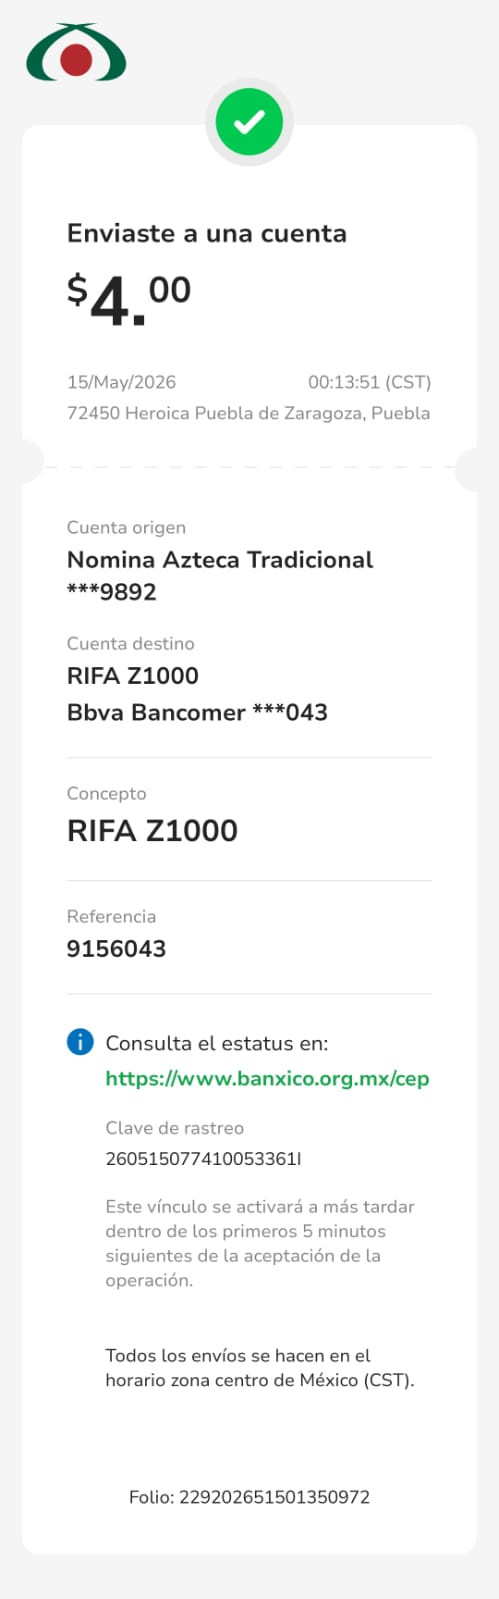Click the Cuenta origen label

[x=126, y=528]
